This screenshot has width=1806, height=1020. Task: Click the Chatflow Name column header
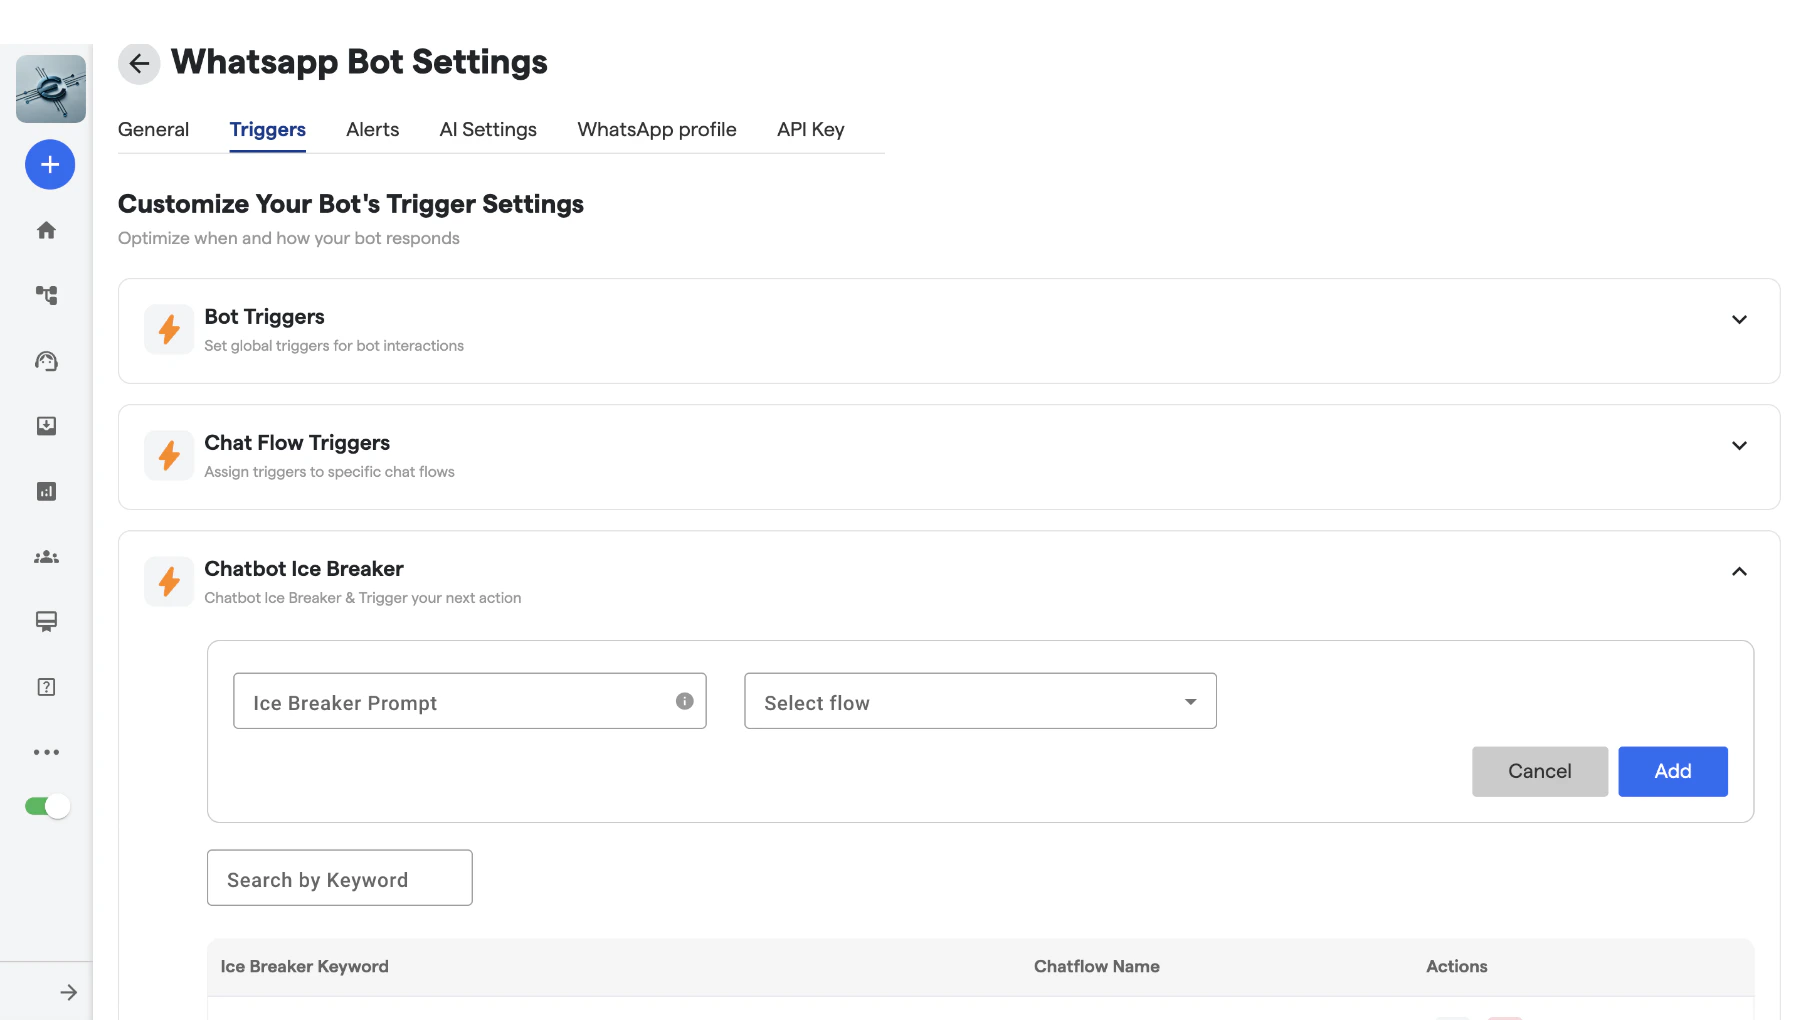tap(1097, 967)
